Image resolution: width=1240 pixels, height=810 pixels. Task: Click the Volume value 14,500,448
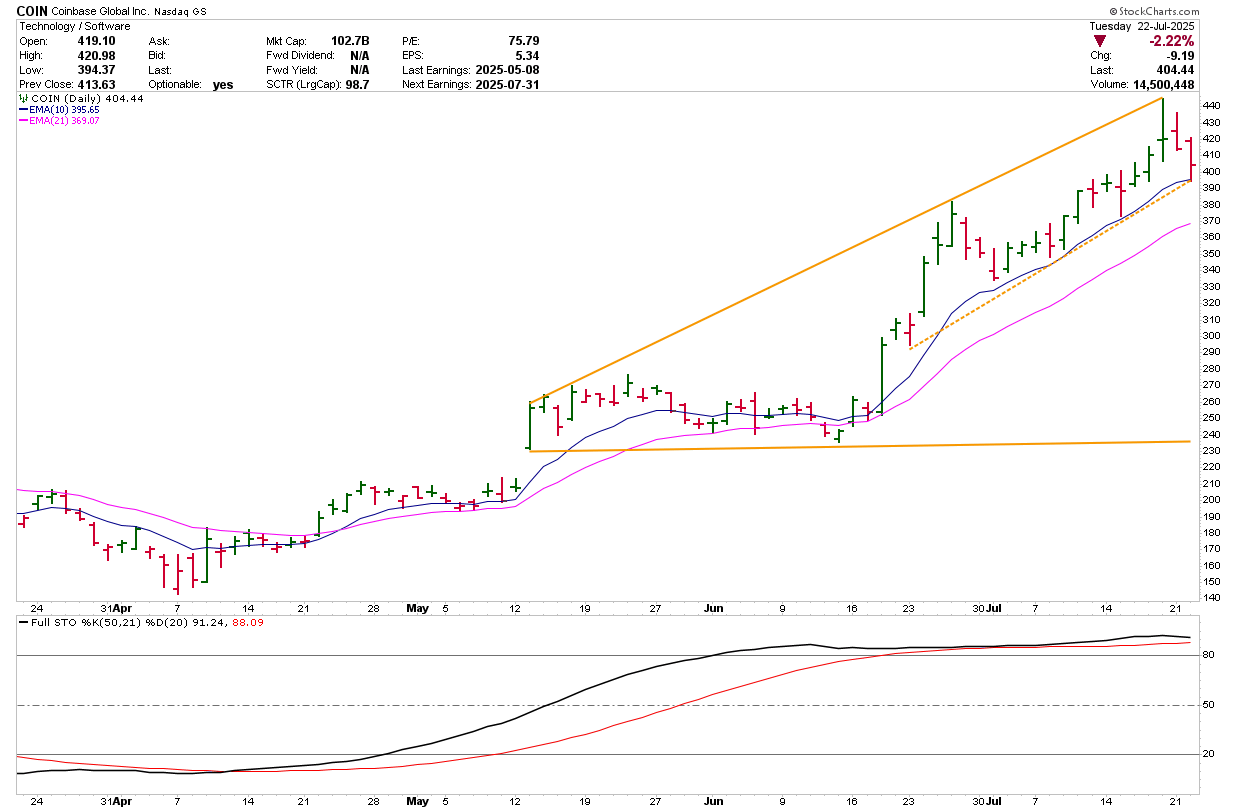coord(1159,85)
